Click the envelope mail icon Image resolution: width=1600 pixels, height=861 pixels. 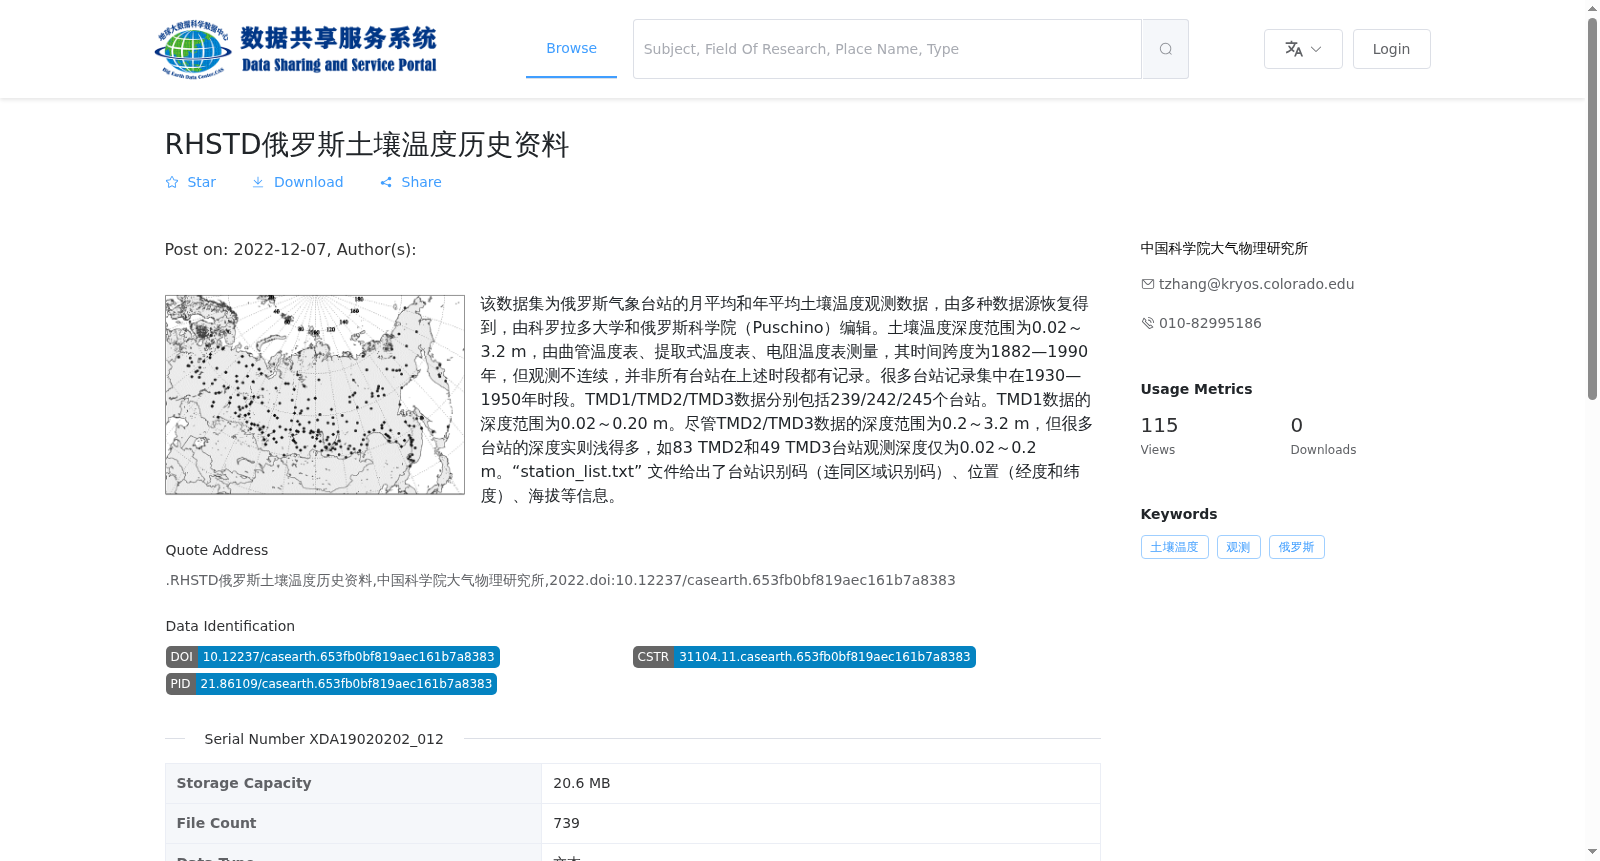pyautogui.click(x=1148, y=284)
